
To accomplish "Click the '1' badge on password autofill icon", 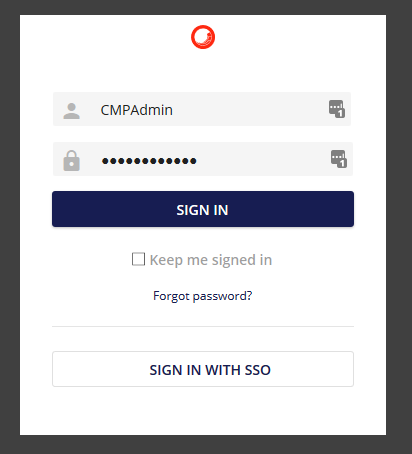I will tap(342, 164).
